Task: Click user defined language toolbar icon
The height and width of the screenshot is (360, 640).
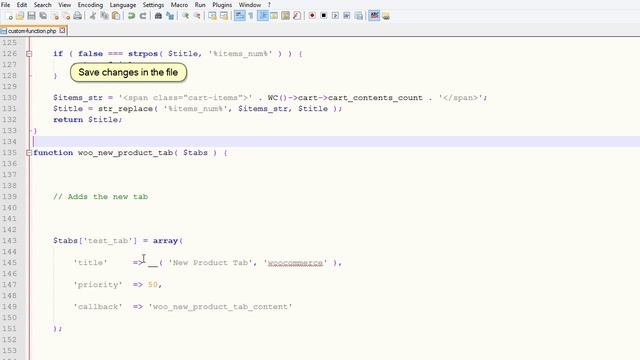Action: coord(274,16)
